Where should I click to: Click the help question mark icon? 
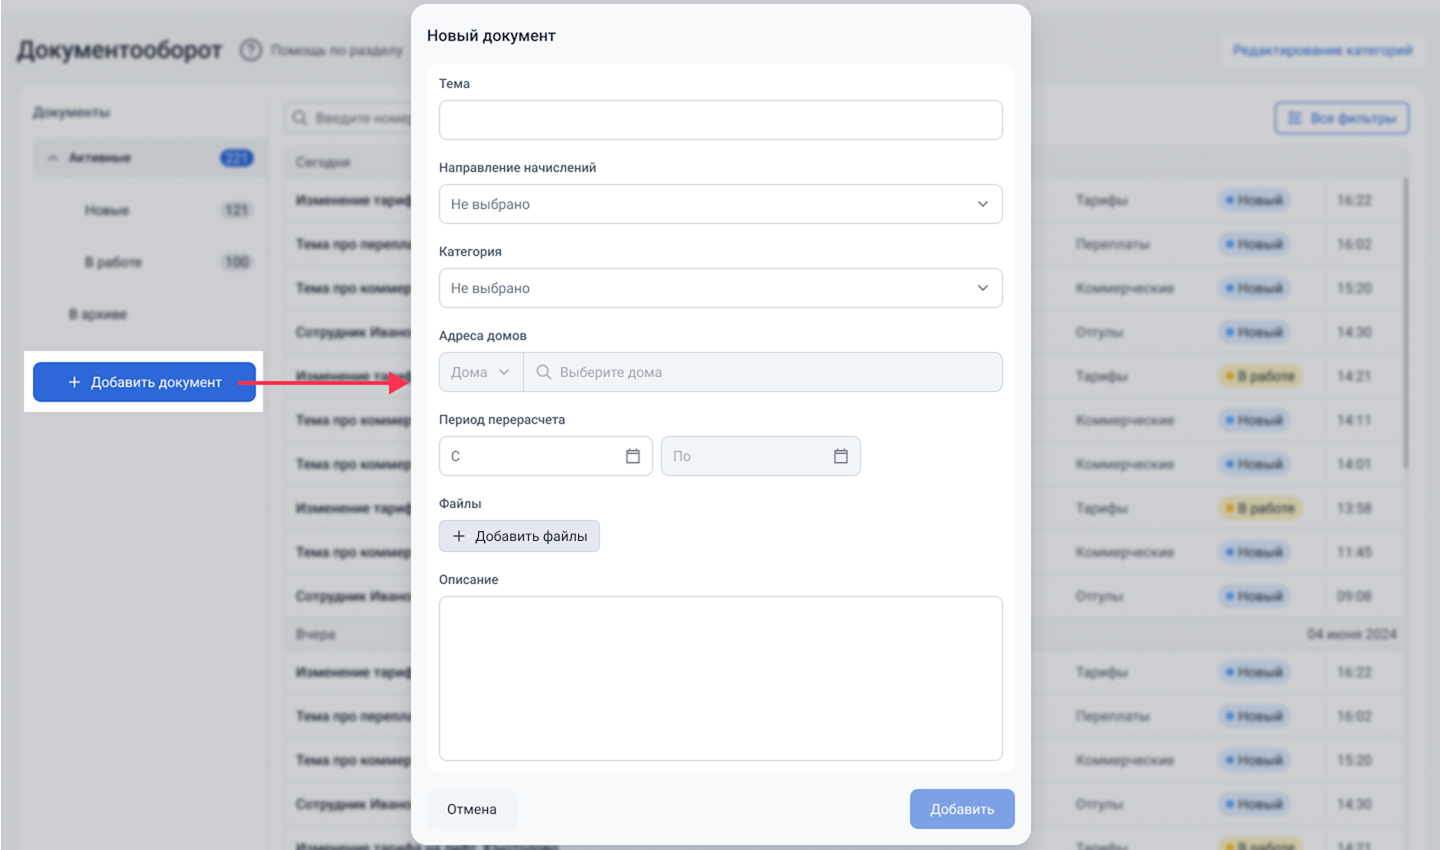tap(250, 50)
